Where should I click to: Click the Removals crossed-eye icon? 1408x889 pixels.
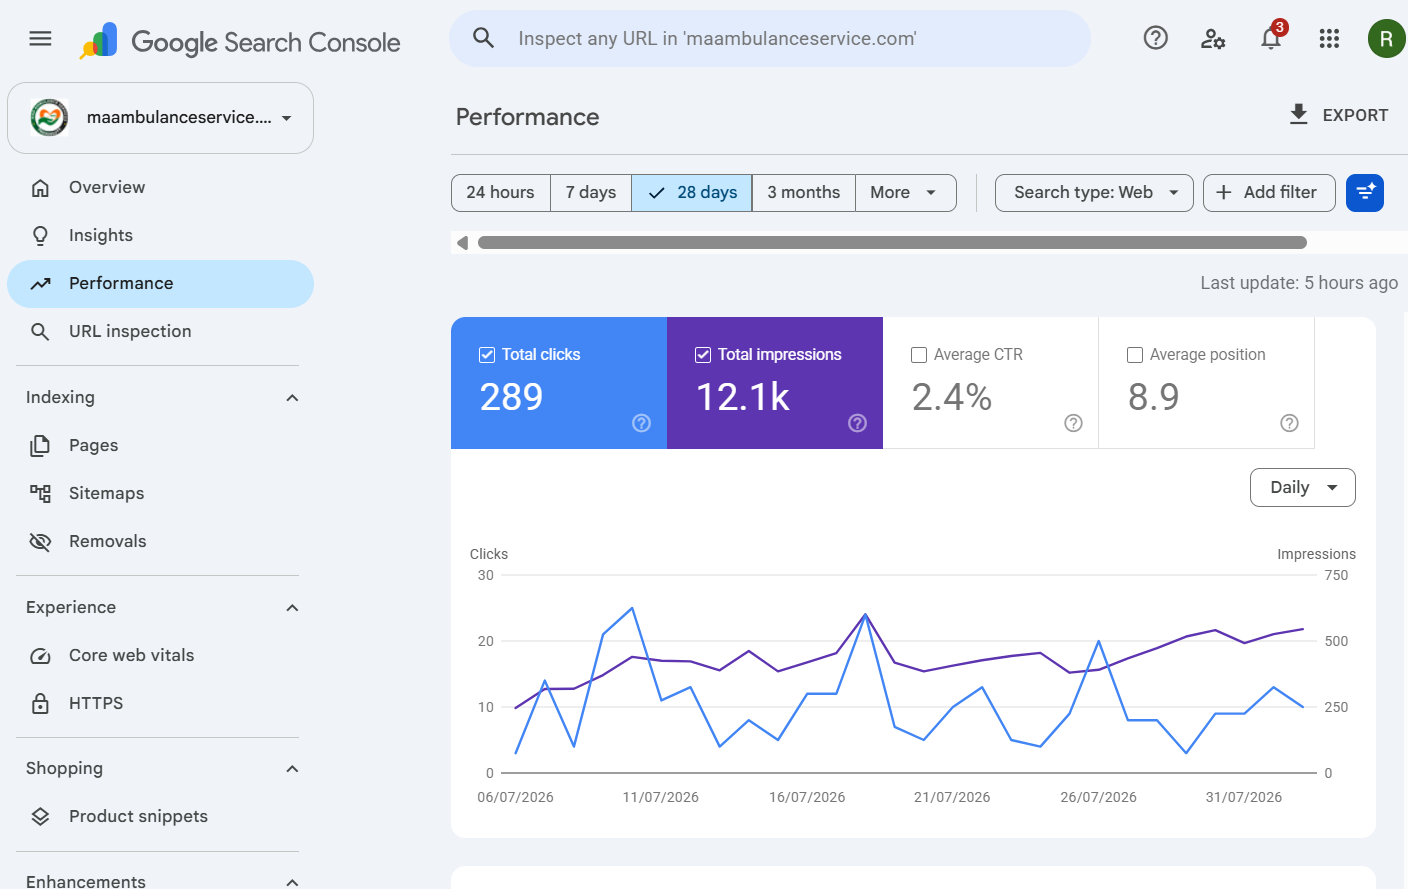[x=40, y=541]
